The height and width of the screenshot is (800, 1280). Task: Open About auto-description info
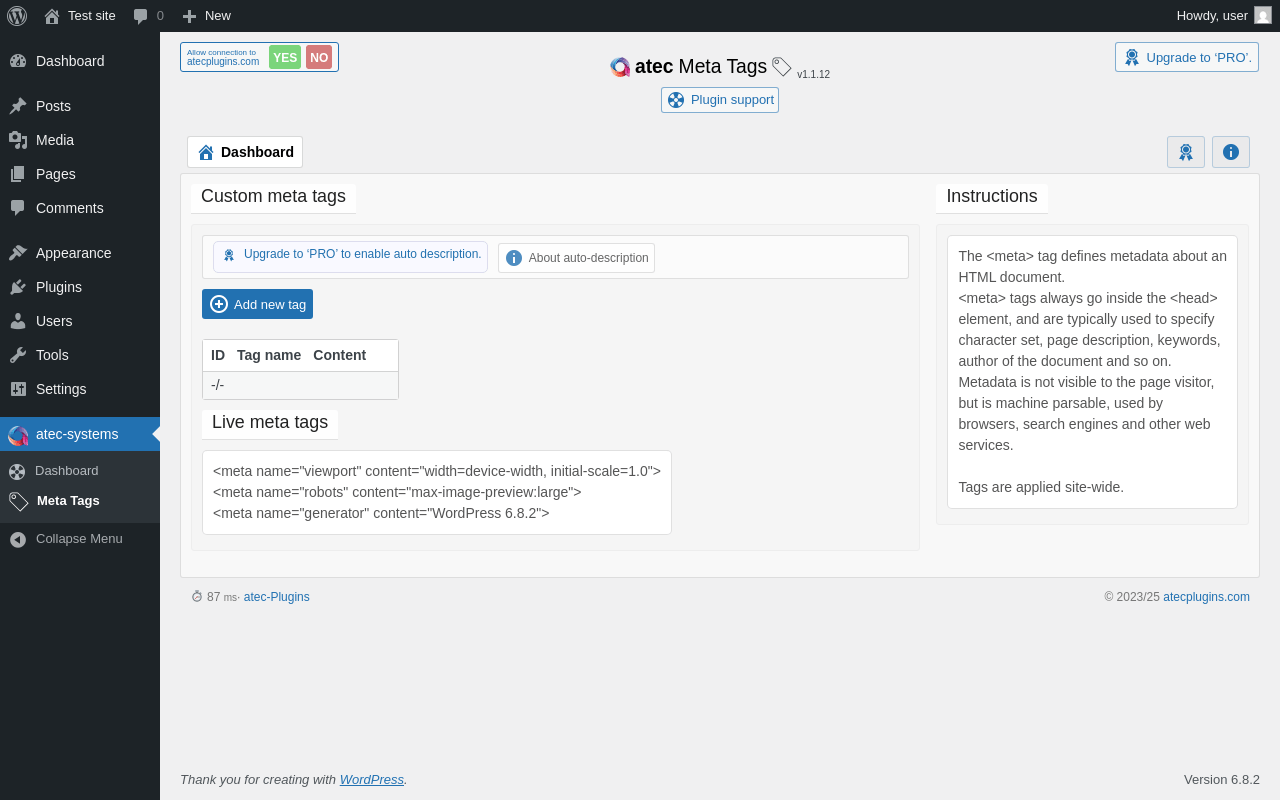click(x=576, y=258)
